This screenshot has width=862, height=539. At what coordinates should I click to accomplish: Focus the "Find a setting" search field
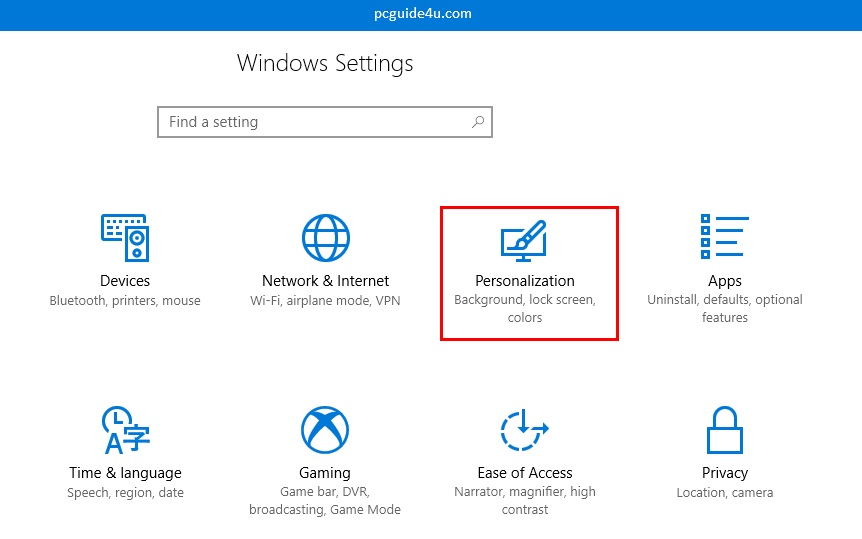tap(315, 122)
